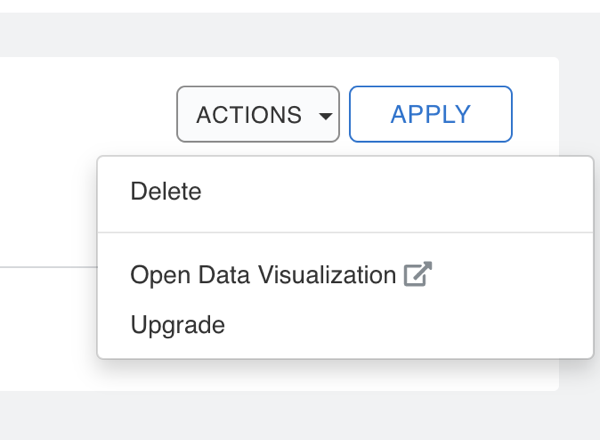Image resolution: width=600 pixels, height=440 pixels.
Task: Click the Delete menu item text
Action: [166, 192]
